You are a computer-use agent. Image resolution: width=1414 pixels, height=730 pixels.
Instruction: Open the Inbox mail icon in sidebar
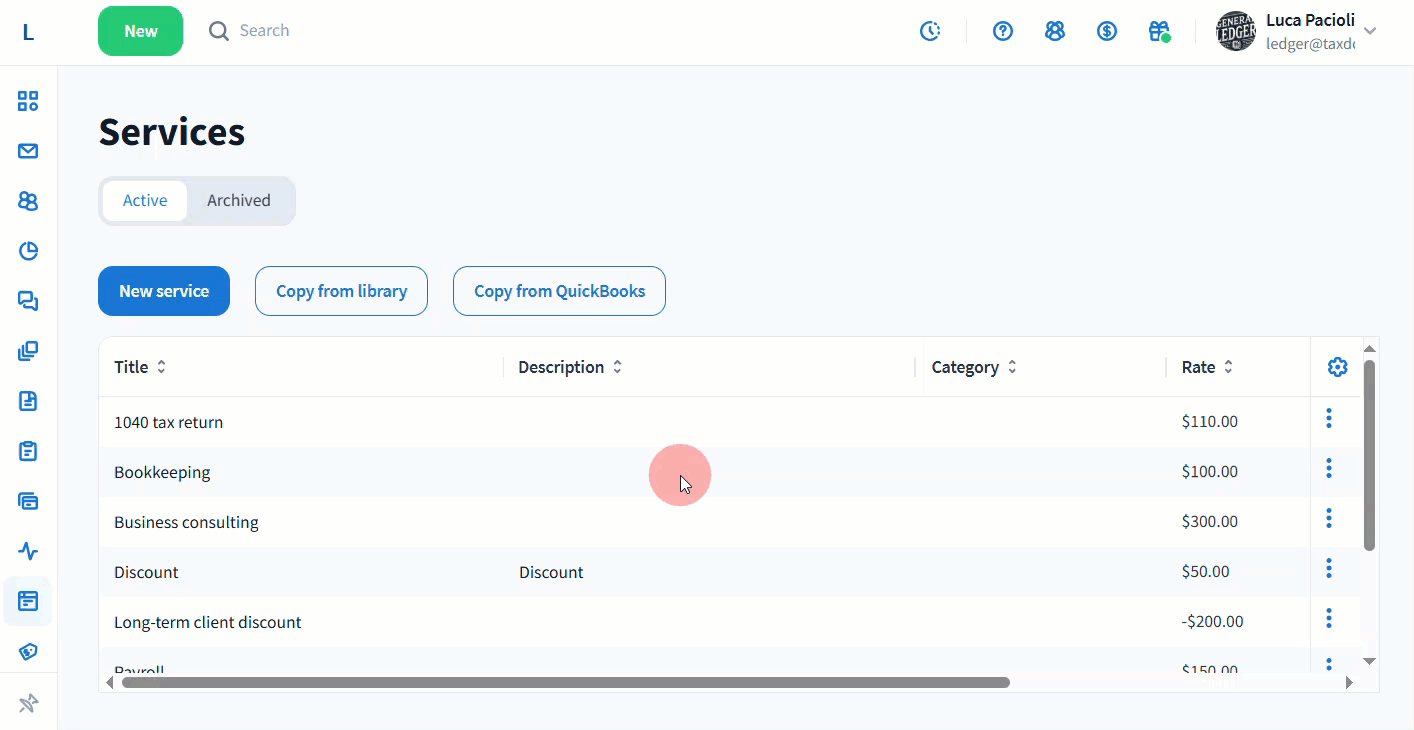click(28, 151)
